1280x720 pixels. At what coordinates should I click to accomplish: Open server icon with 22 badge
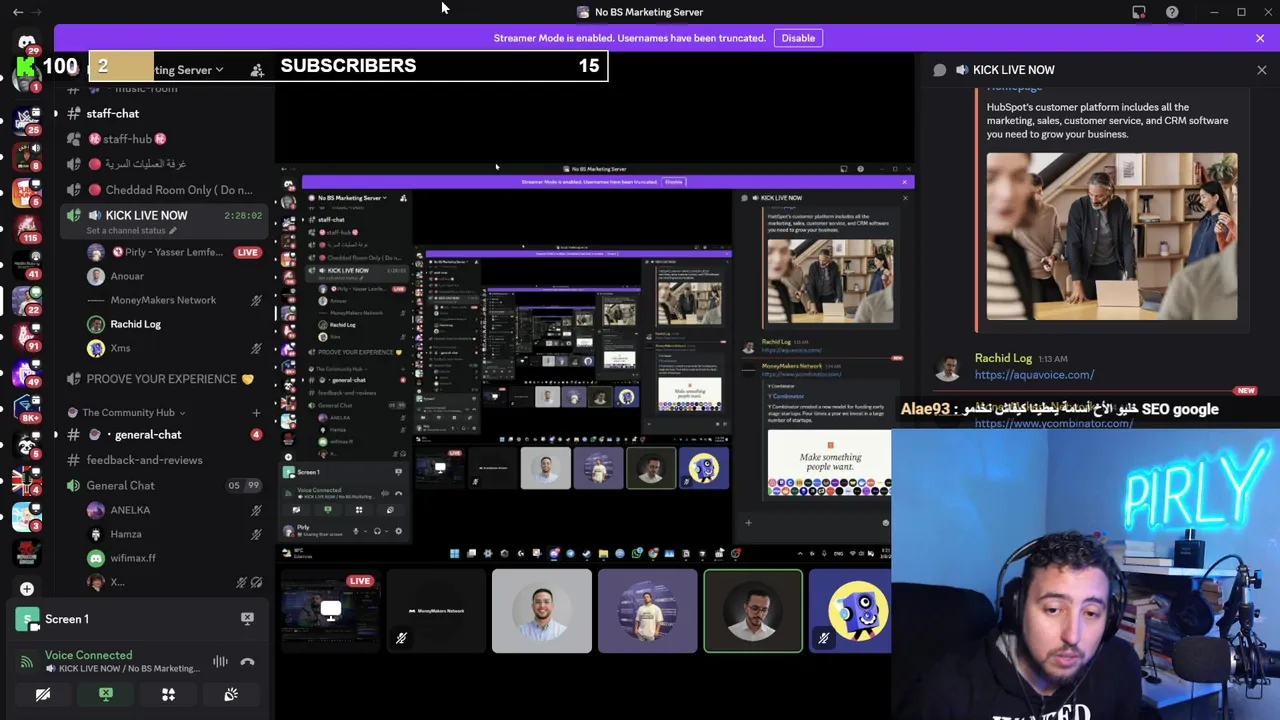tap(26, 299)
